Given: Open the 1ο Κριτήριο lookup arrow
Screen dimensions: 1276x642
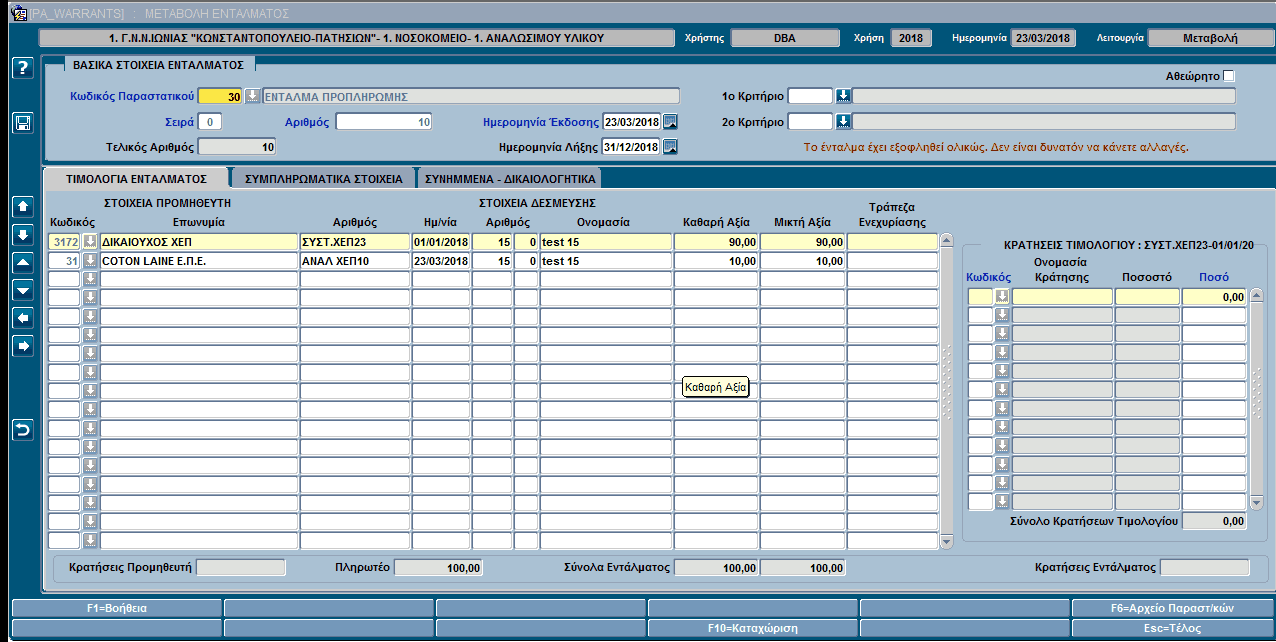Looking at the screenshot, I should (843, 96).
